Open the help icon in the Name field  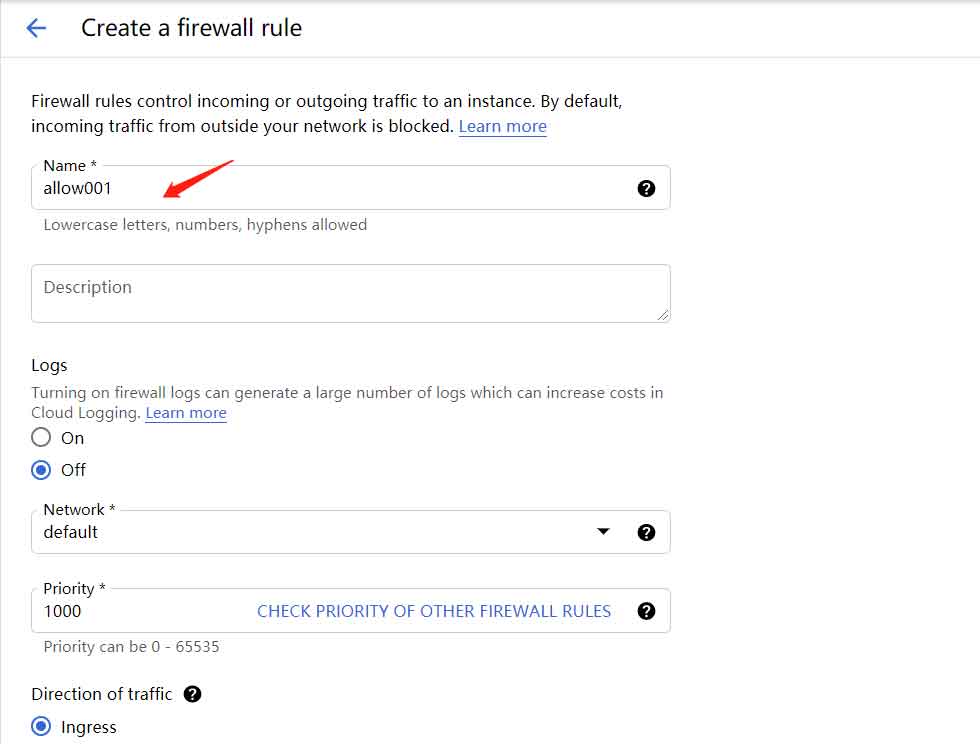[x=646, y=188]
